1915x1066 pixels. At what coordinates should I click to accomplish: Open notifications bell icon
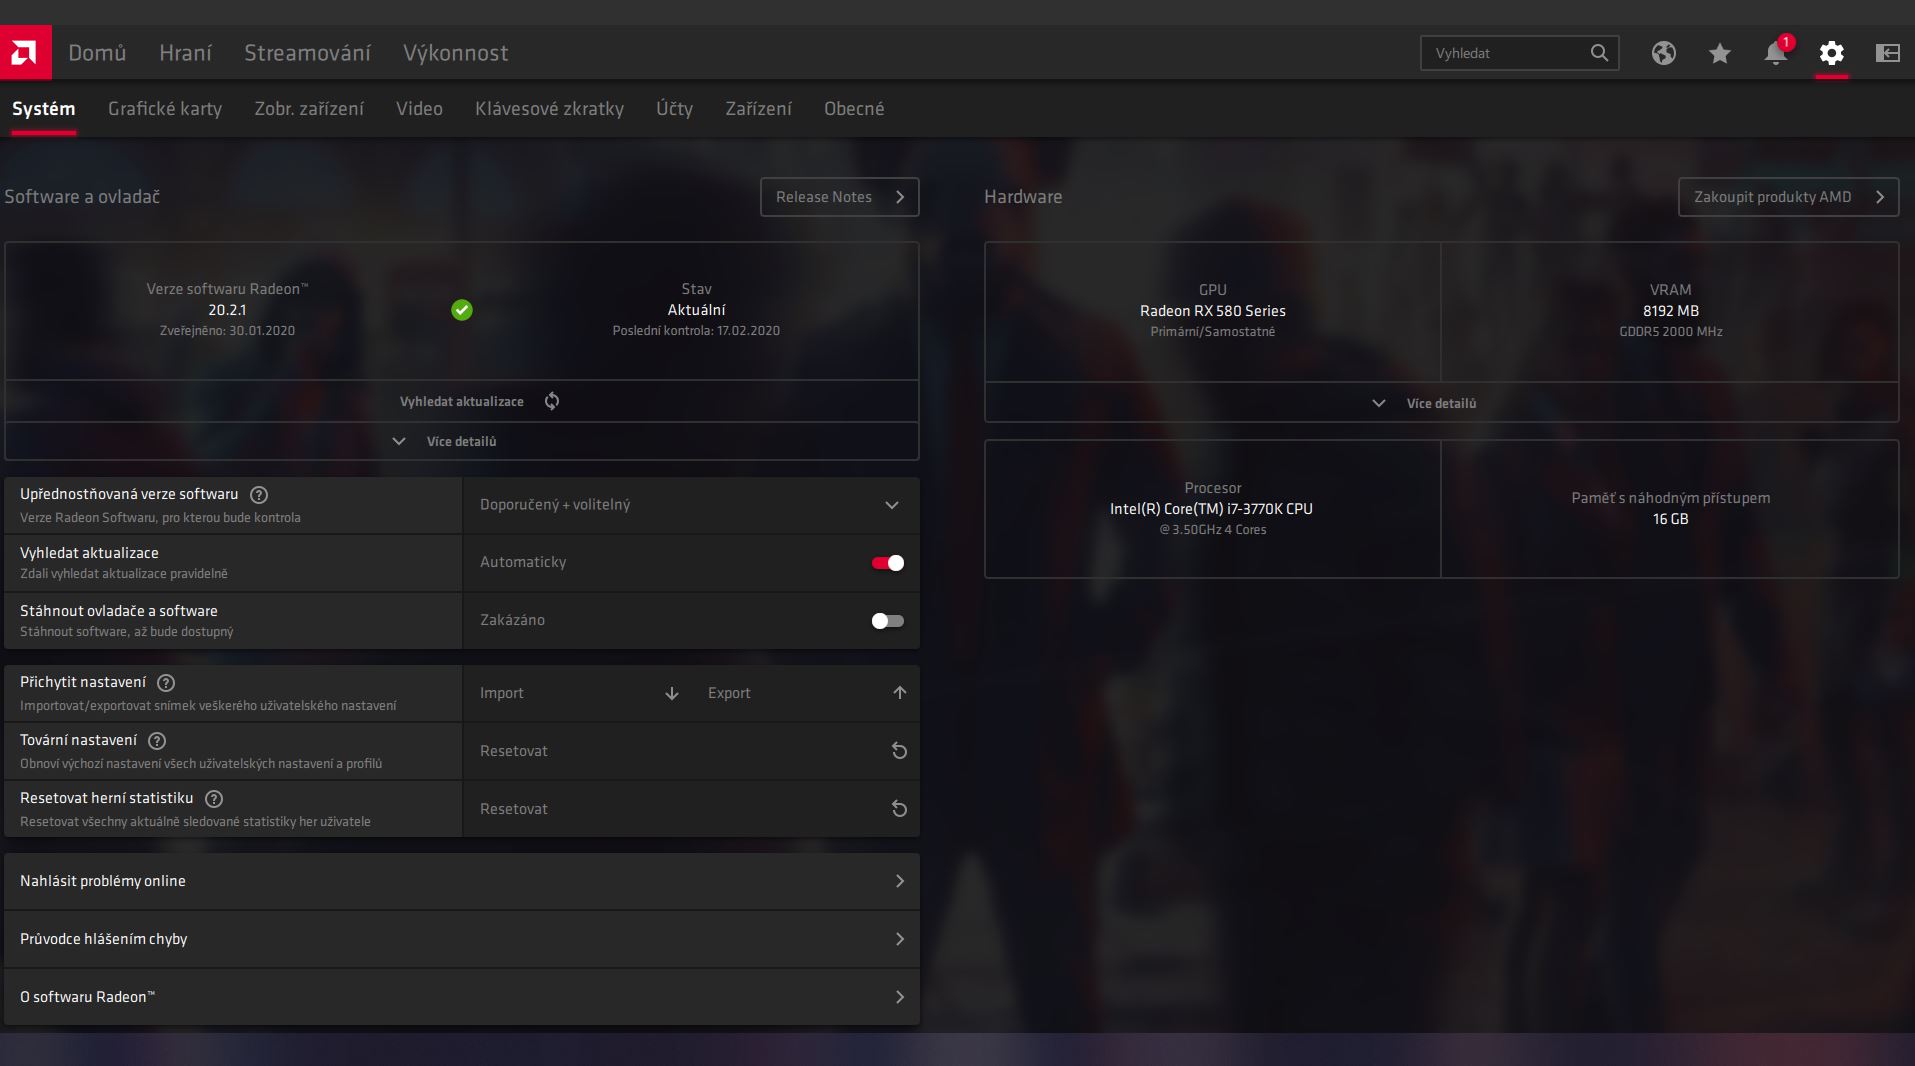point(1775,53)
